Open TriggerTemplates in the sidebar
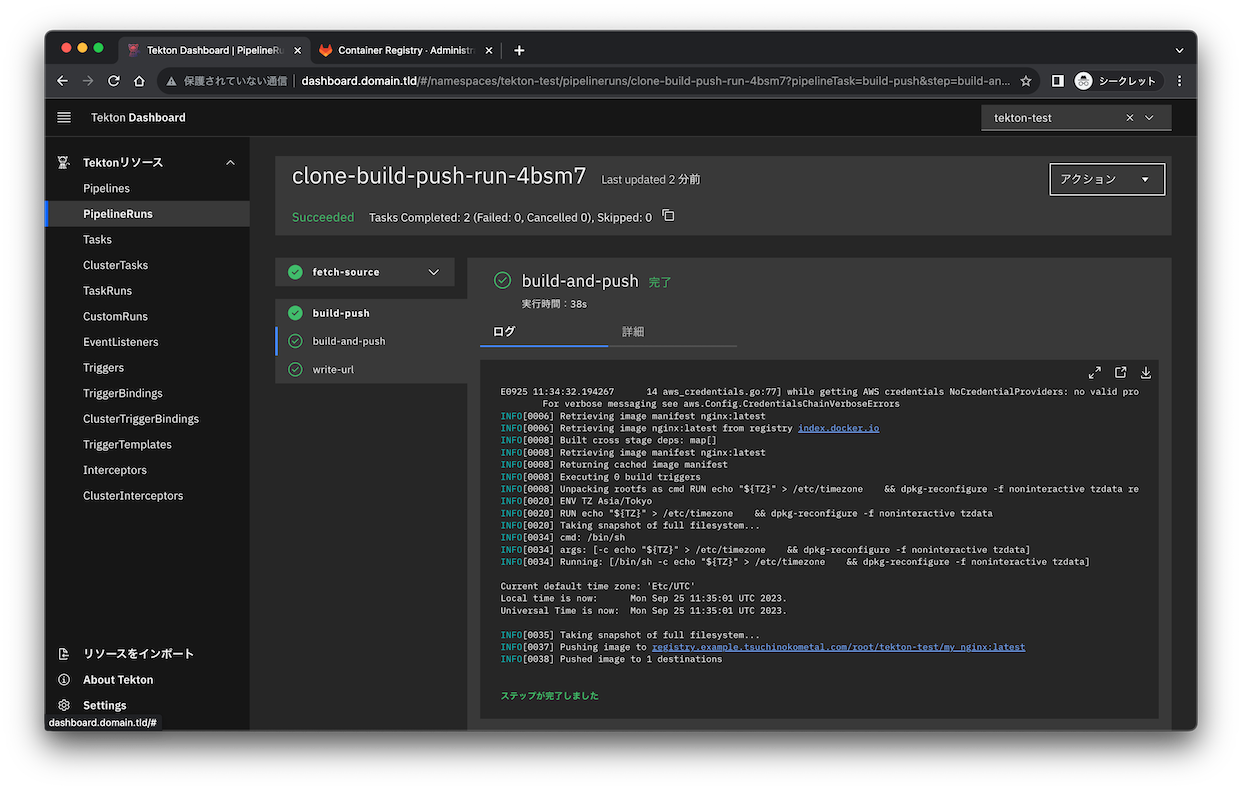 click(x=147, y=445)
